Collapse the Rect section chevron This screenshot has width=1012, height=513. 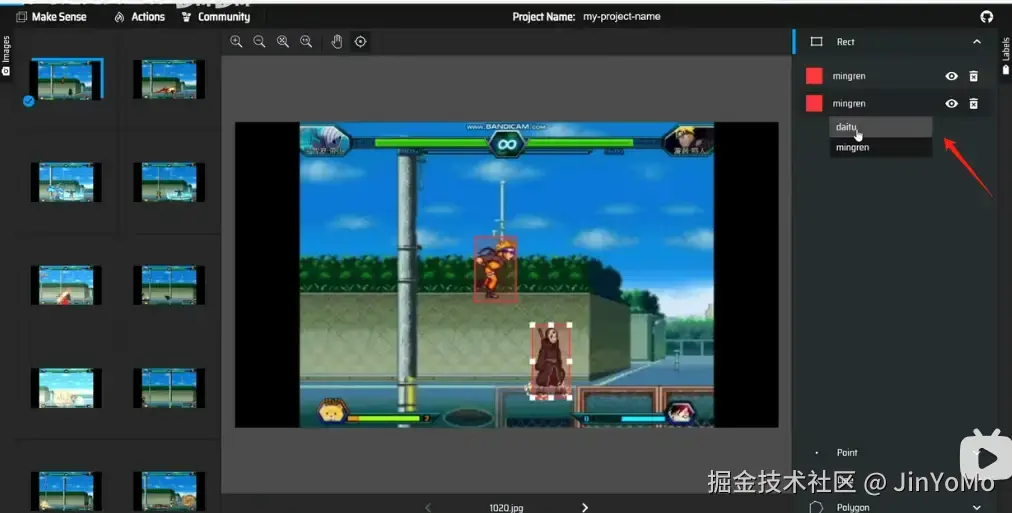pos(977,41)
